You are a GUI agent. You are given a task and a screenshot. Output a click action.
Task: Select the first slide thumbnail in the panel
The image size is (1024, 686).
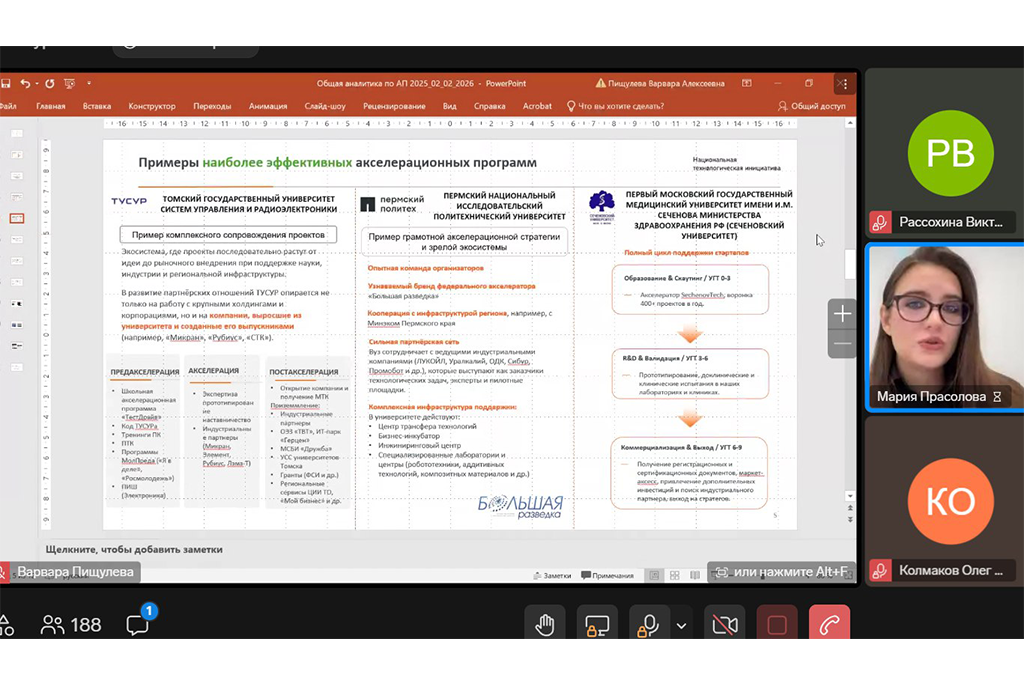[x=17, y=134]
